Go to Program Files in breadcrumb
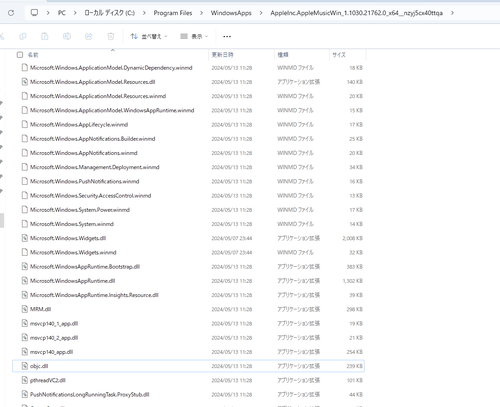The height and width of the screenshot is (407, 500). point(173,13)
